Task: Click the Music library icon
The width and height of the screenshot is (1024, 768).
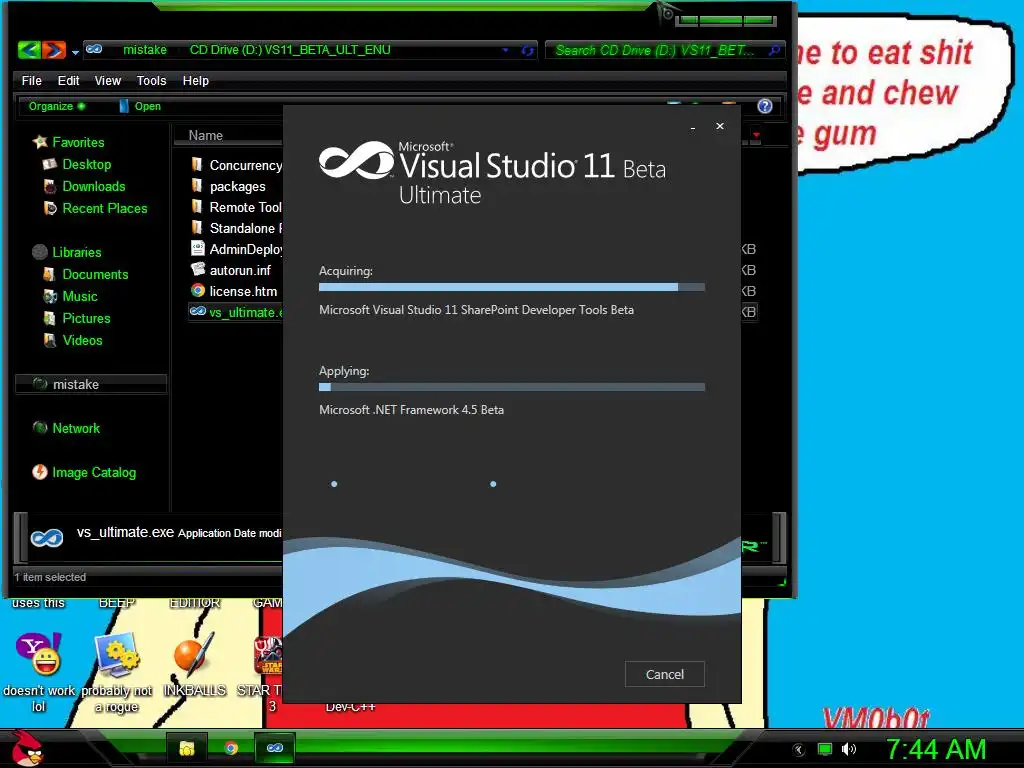Action: point(50,296)
